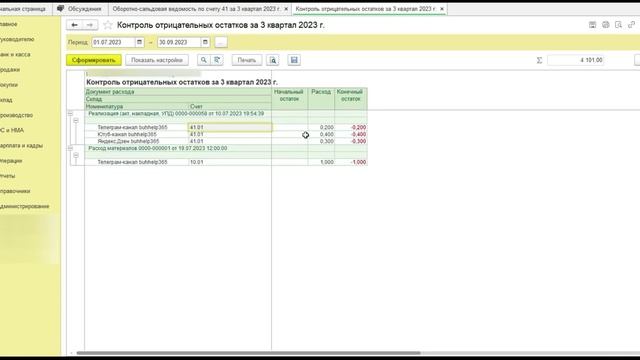This screenshot has height=360, width=640.
Task: Click the -1,000 ending balance cell
Action: coord(351,162)
